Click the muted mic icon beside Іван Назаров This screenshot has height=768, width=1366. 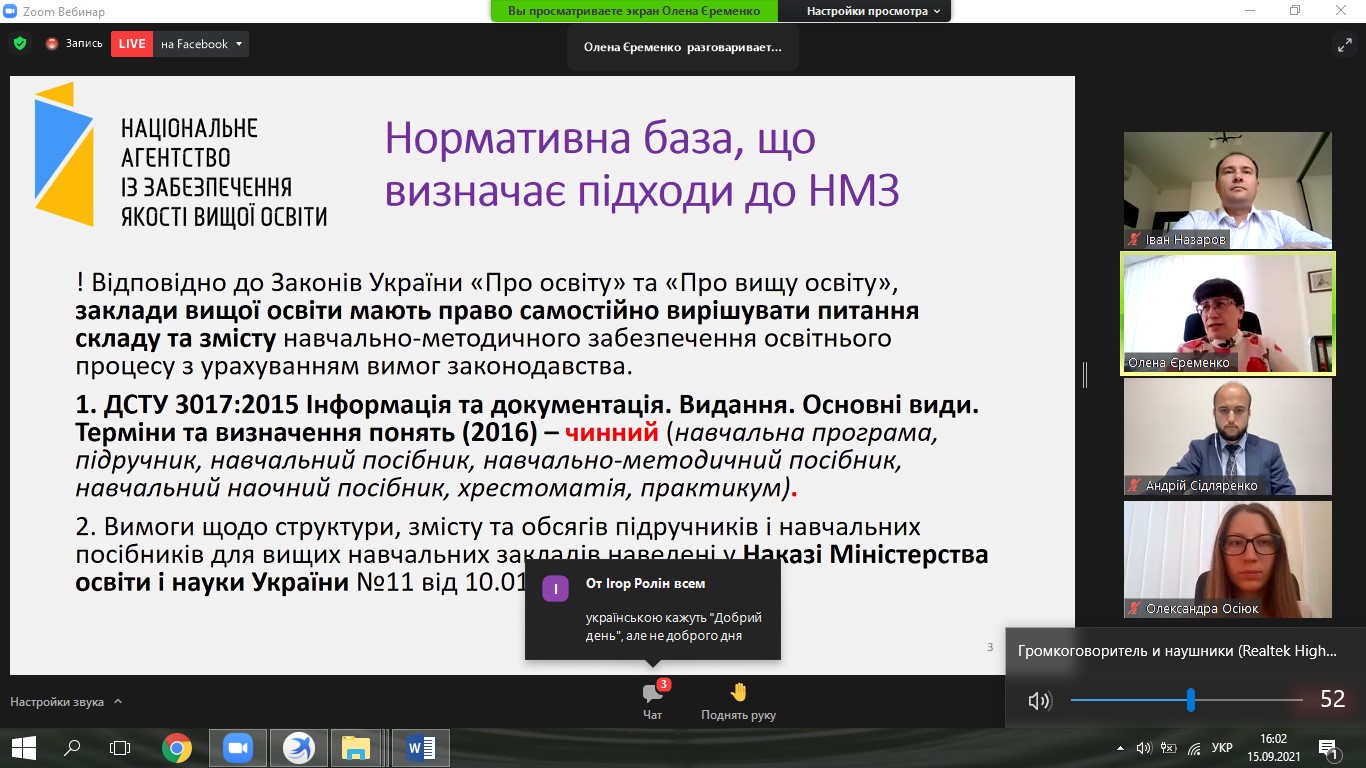tap(1134, 240)
